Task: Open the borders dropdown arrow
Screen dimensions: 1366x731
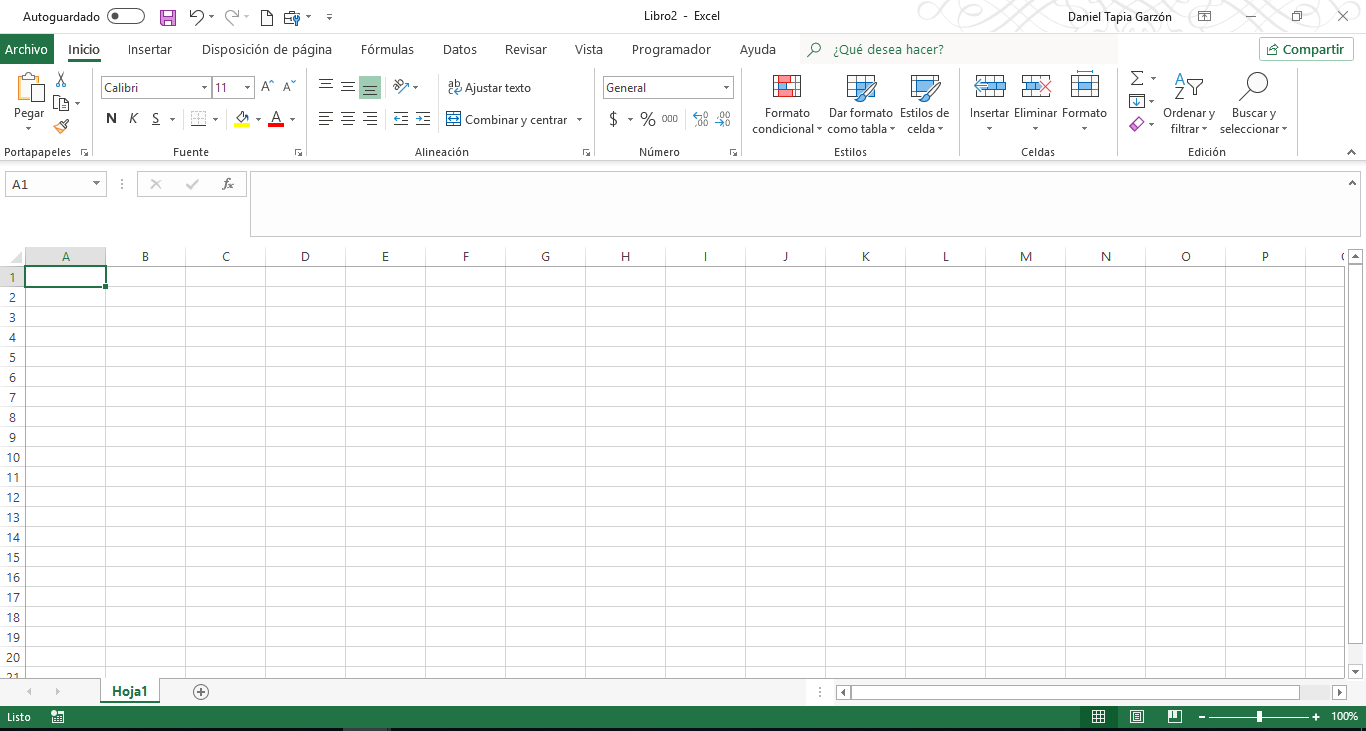Action: tap(215, 120)
